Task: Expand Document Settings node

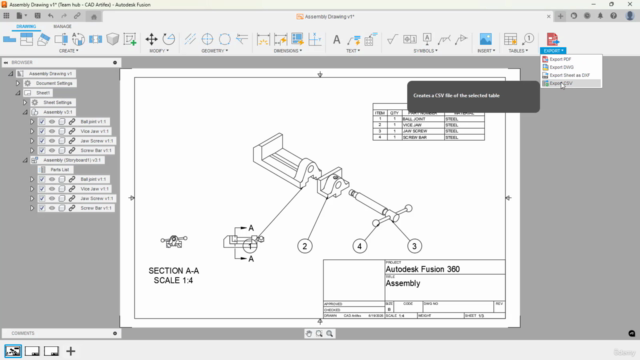Action: [x=18, y=83]
